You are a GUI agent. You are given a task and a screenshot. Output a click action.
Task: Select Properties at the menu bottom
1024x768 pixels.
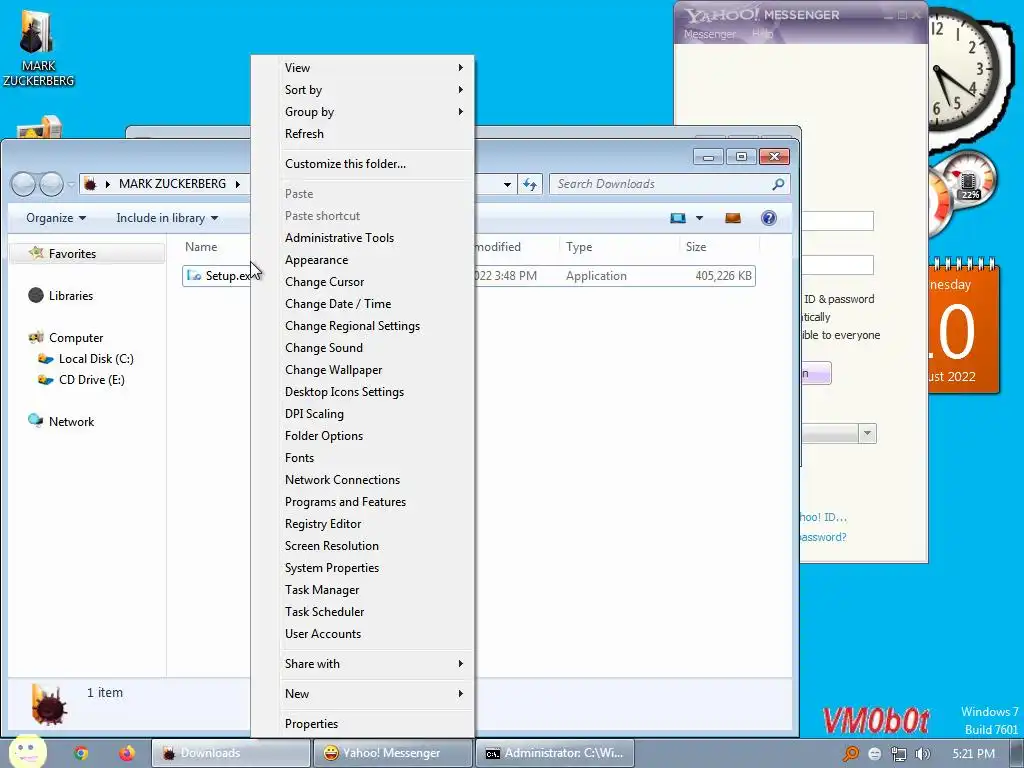coord(362,724)
